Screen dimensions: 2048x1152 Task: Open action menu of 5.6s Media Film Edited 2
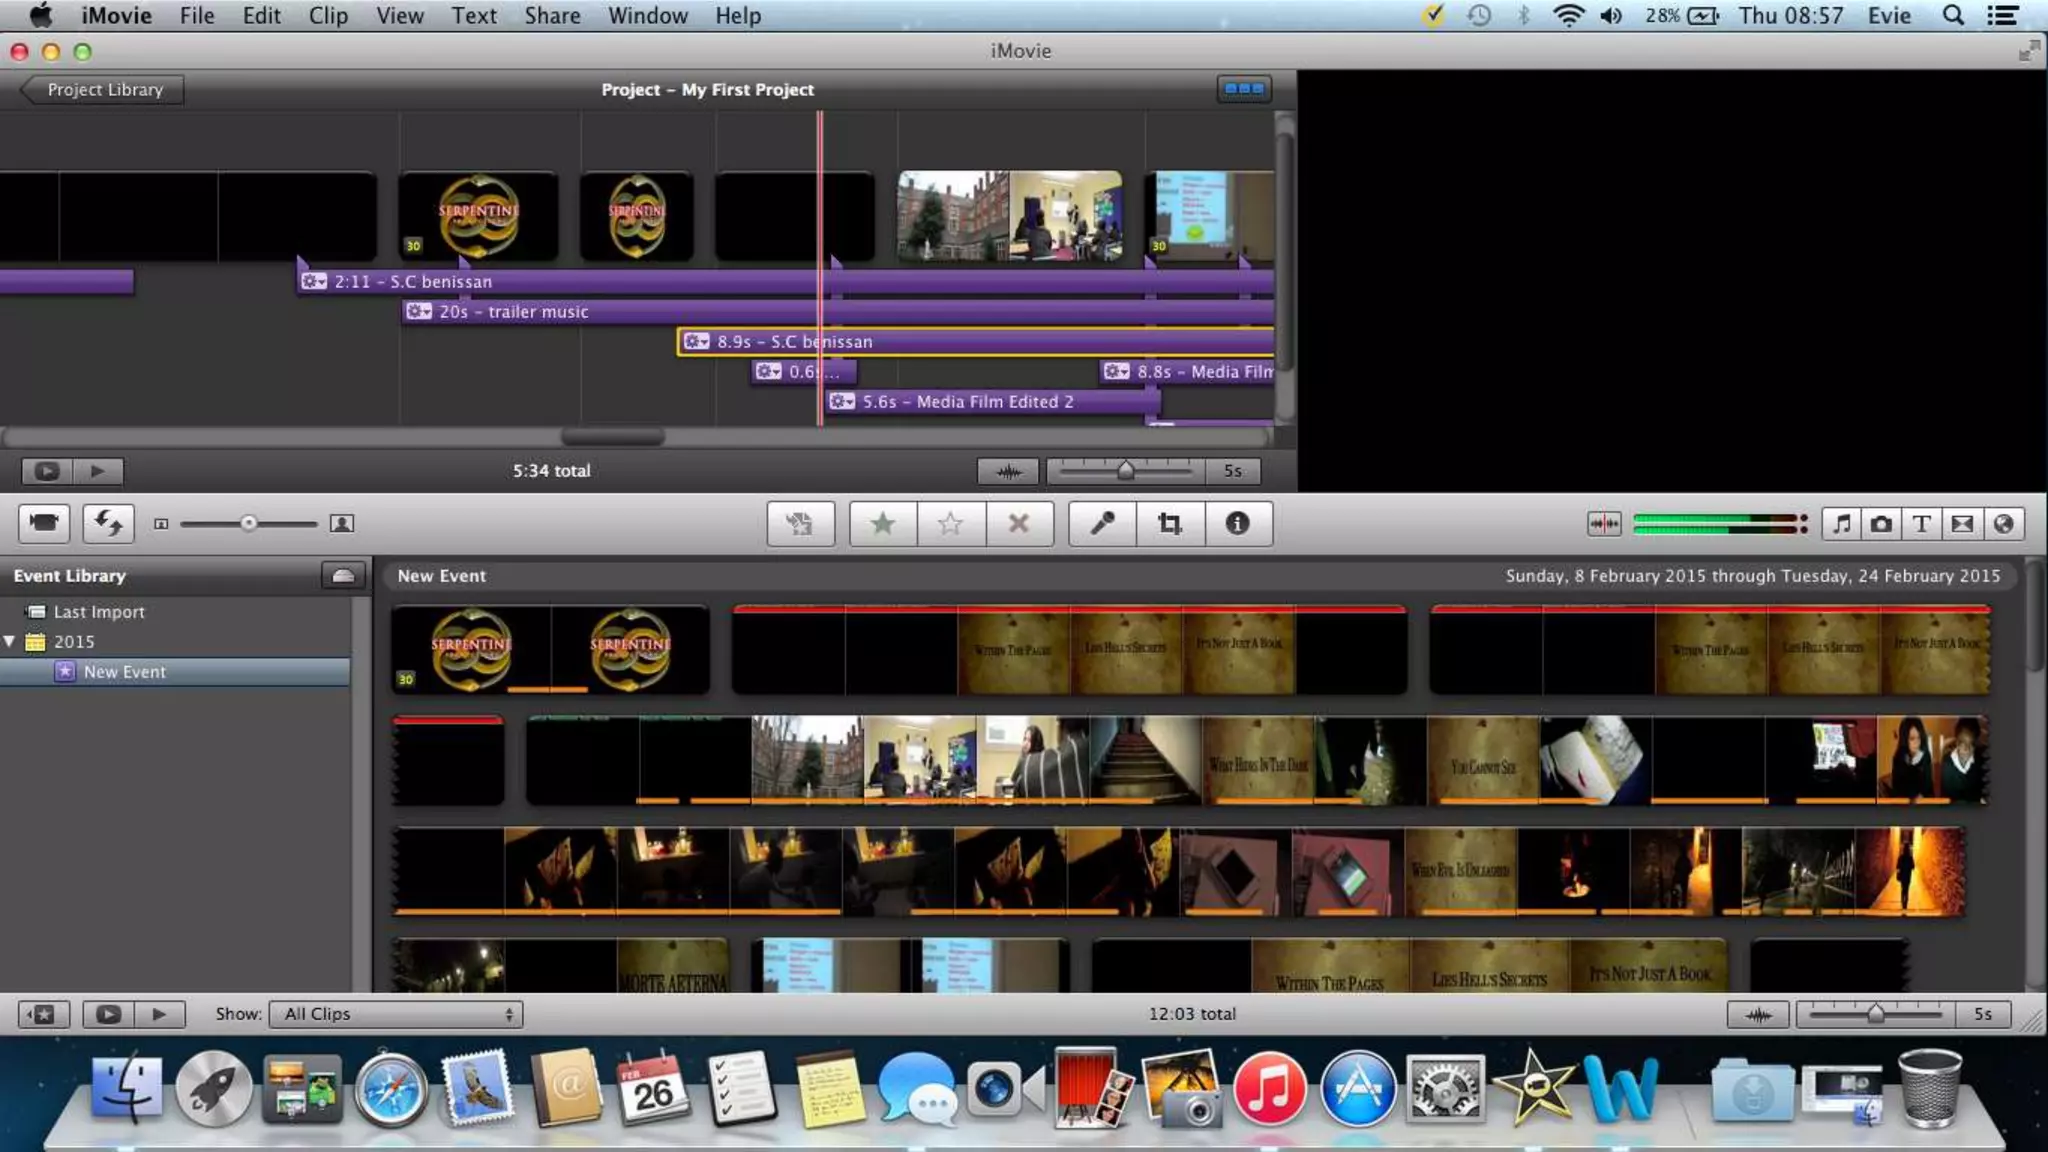pyautogui.click(x=842, y=402)
